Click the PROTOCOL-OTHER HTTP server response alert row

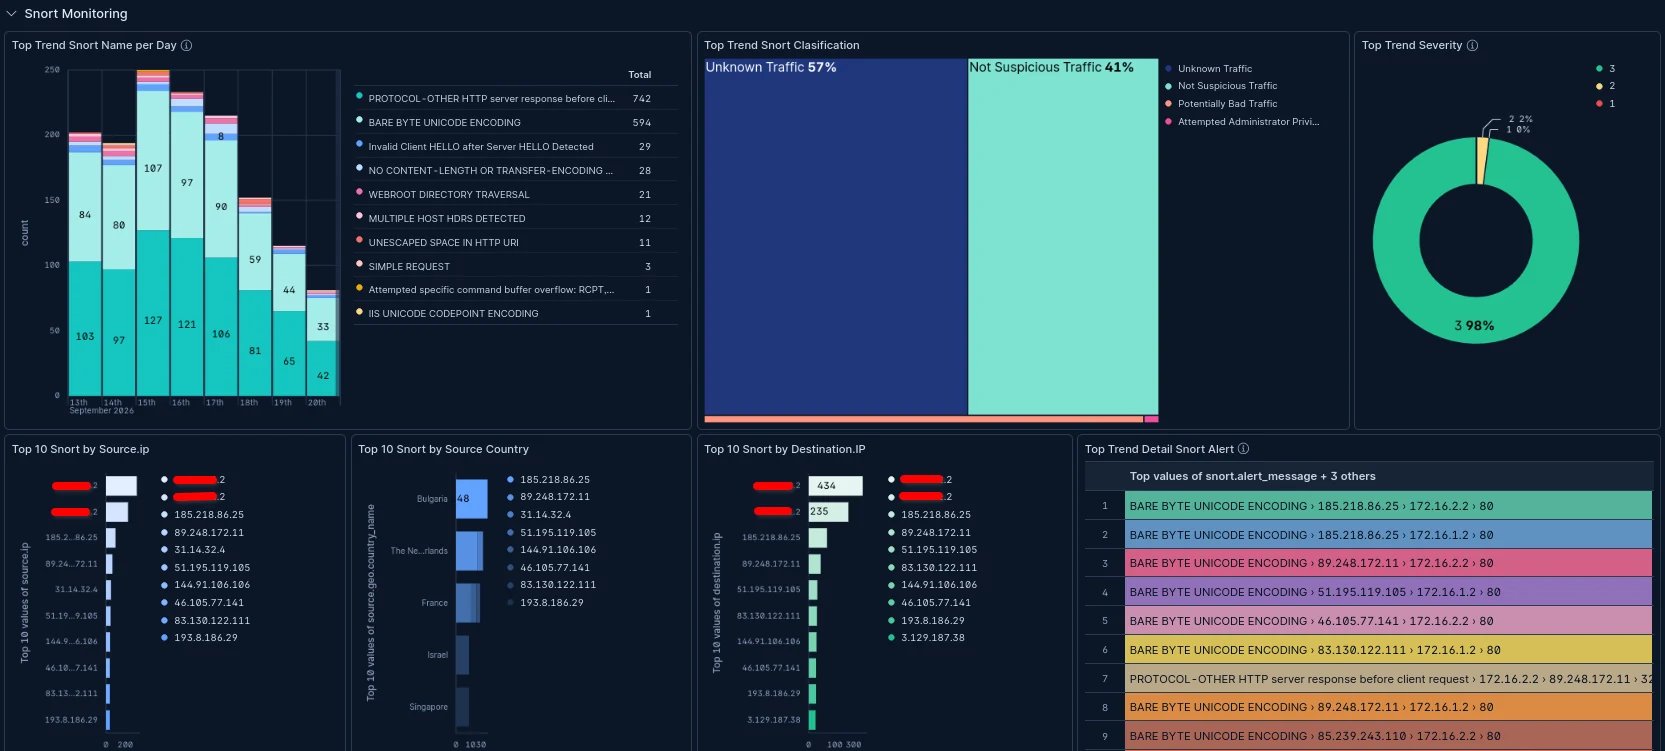coord(1388,679)
